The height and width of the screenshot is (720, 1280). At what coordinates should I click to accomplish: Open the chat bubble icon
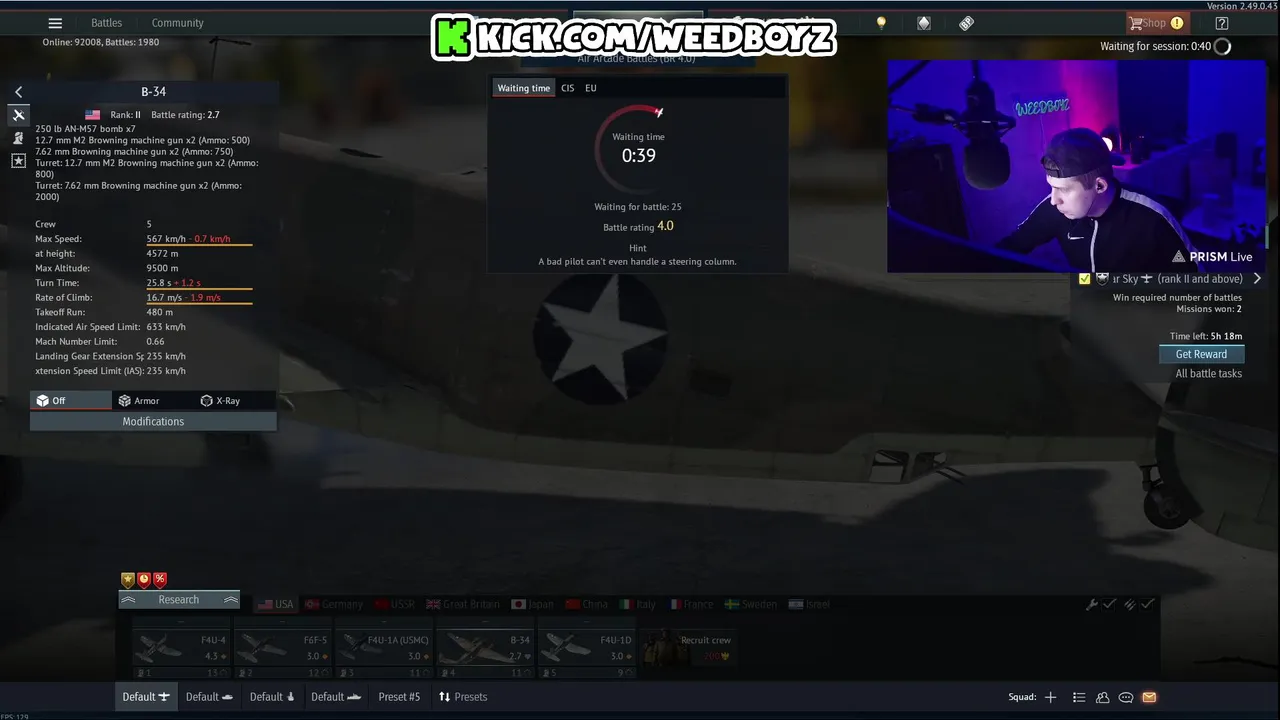tap(1126, 697)
